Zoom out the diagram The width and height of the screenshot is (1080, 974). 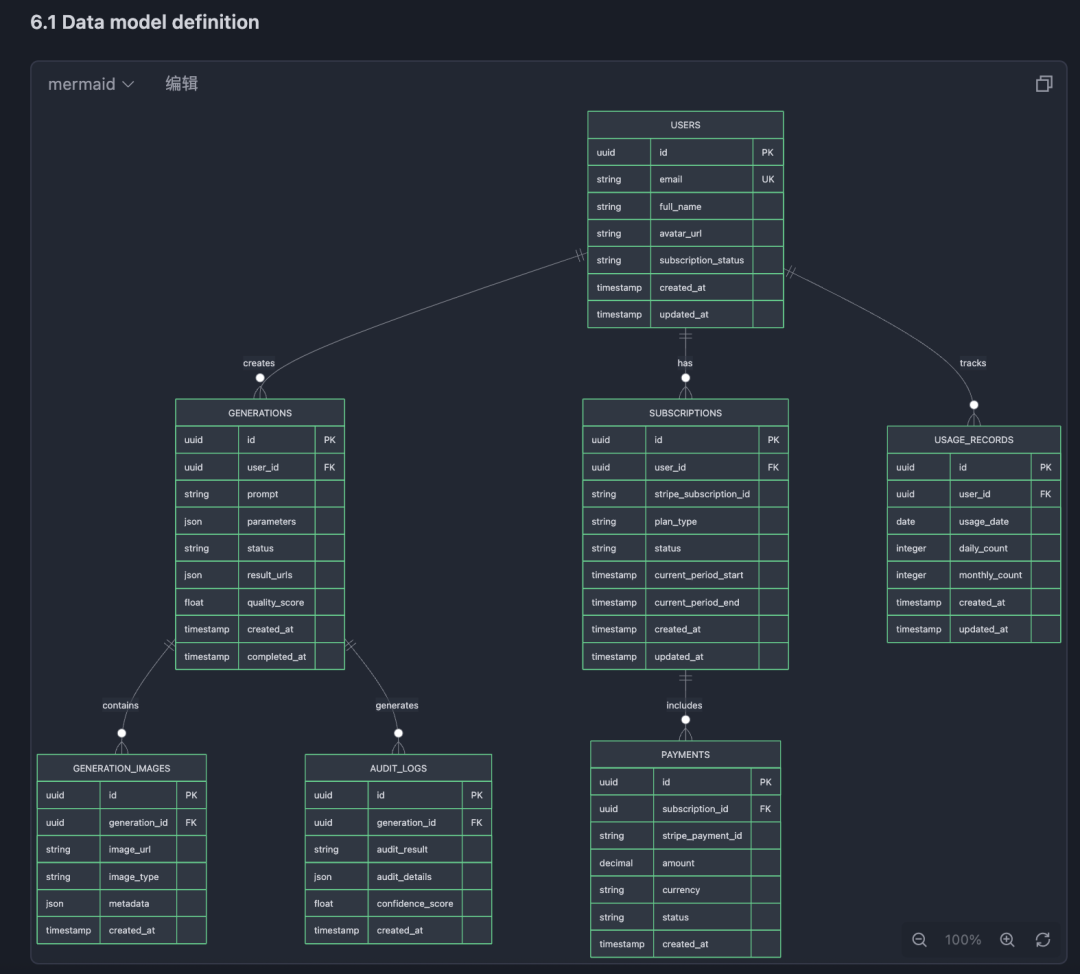[919, 939]
